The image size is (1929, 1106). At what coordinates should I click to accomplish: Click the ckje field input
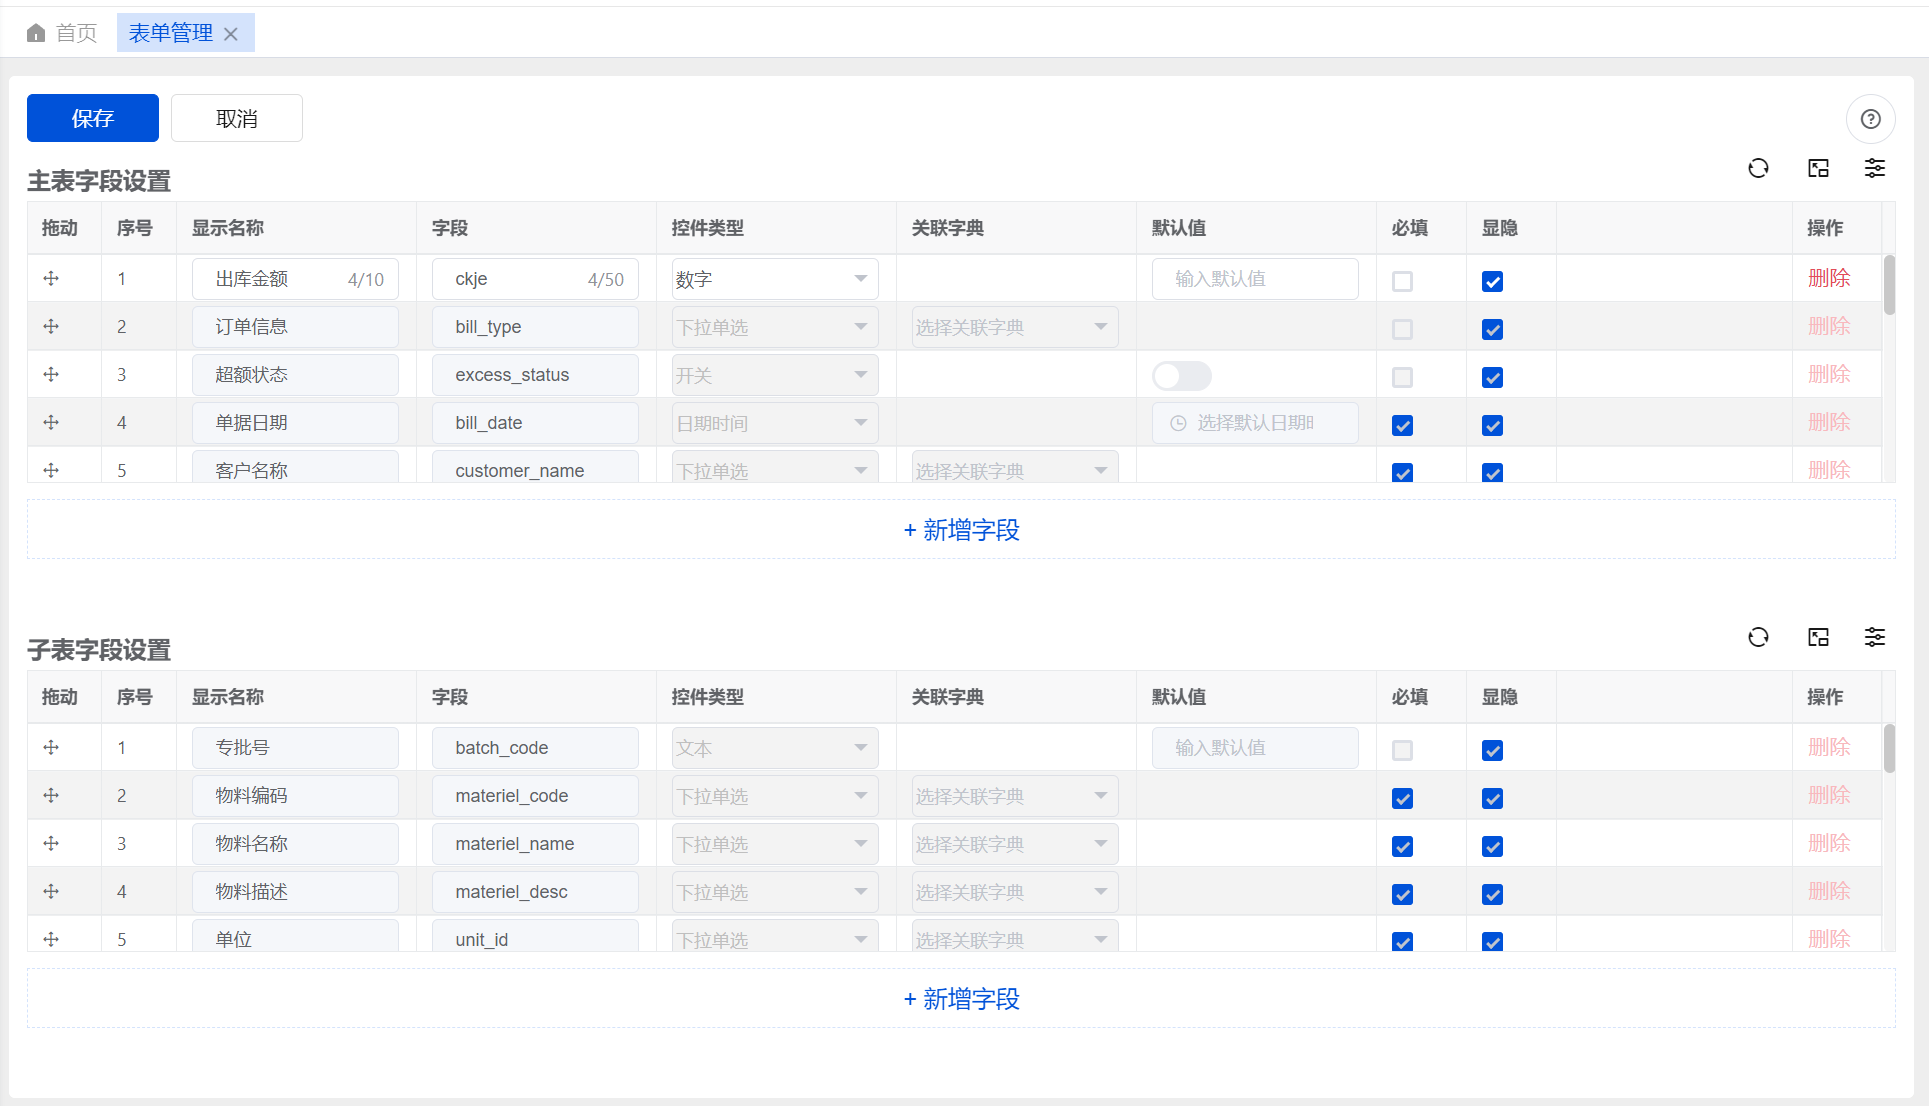535,279
